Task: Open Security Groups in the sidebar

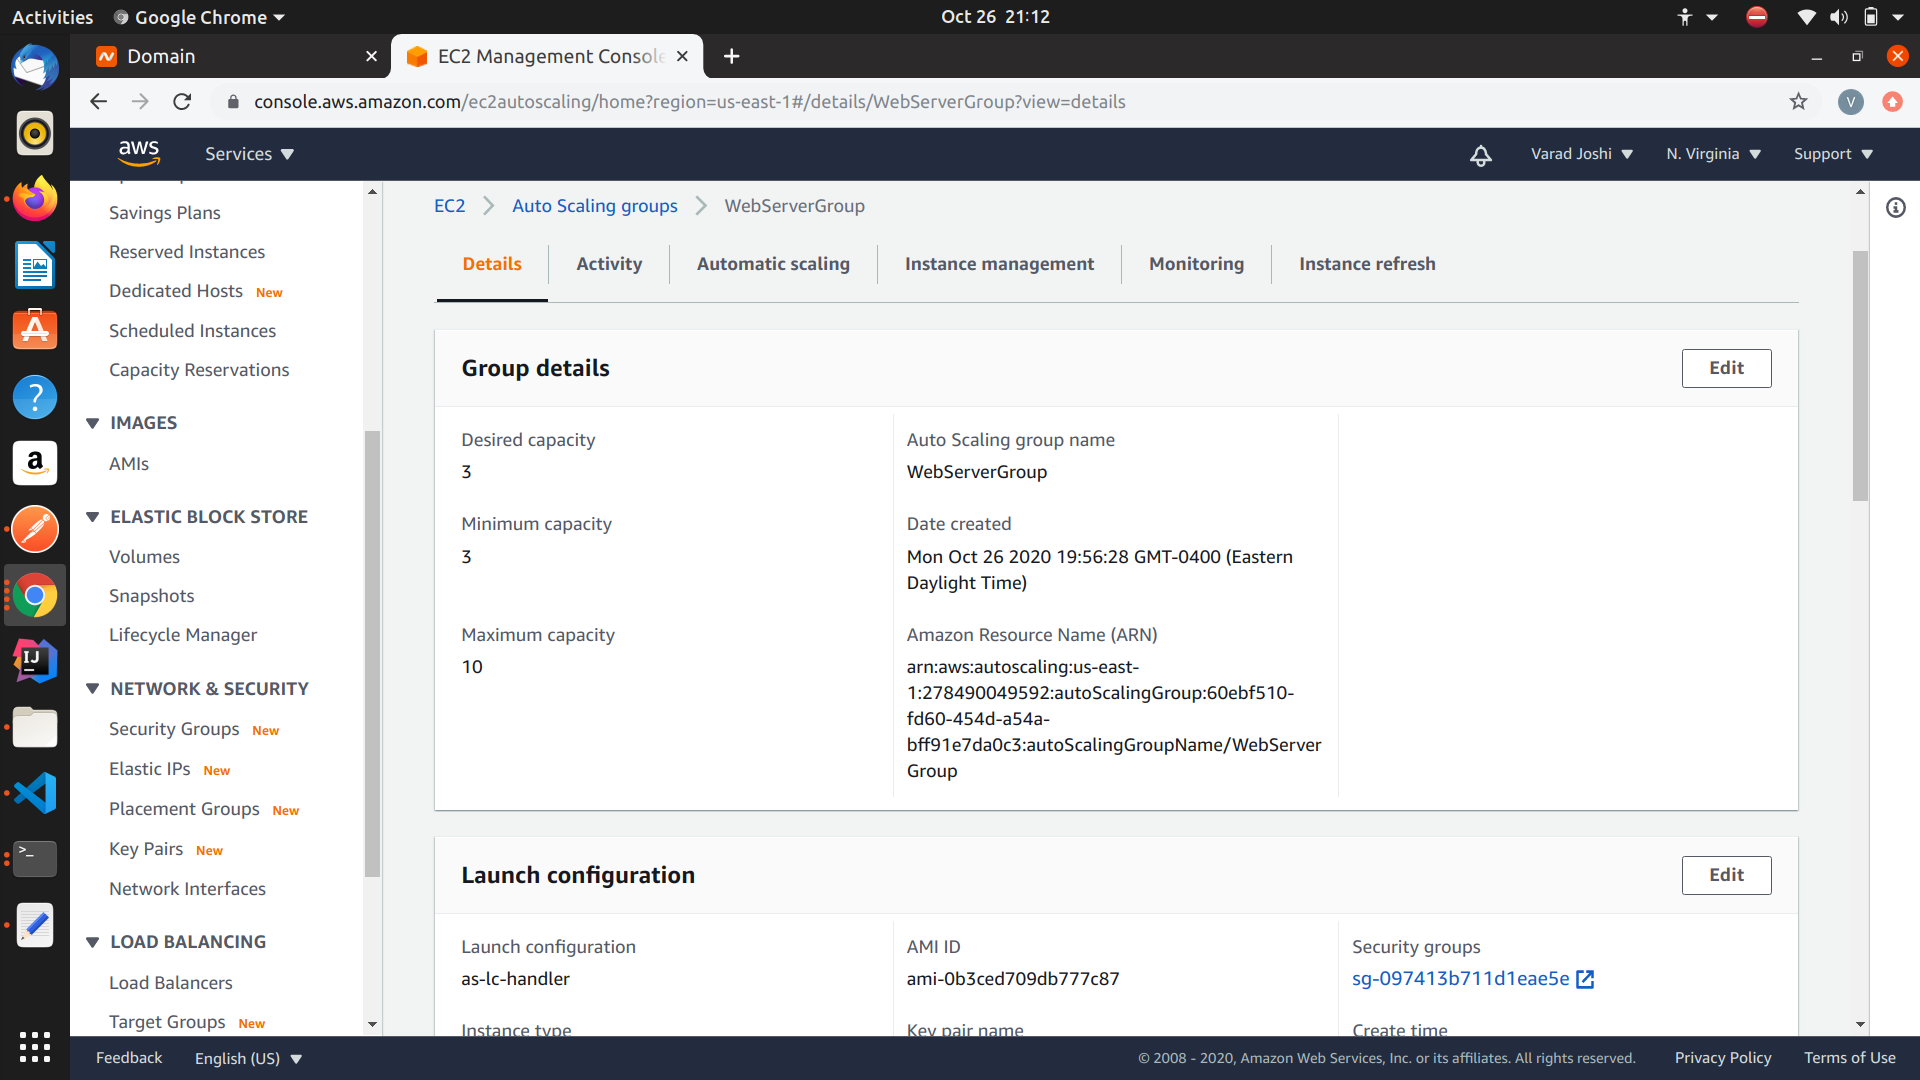Action: [x=174, y=729]
